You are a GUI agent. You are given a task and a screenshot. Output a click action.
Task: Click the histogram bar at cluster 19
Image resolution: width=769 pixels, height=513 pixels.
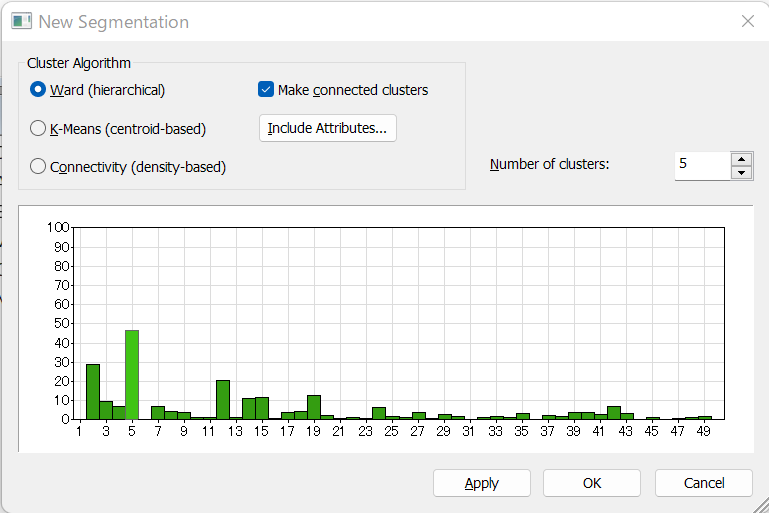click(314, 407)
